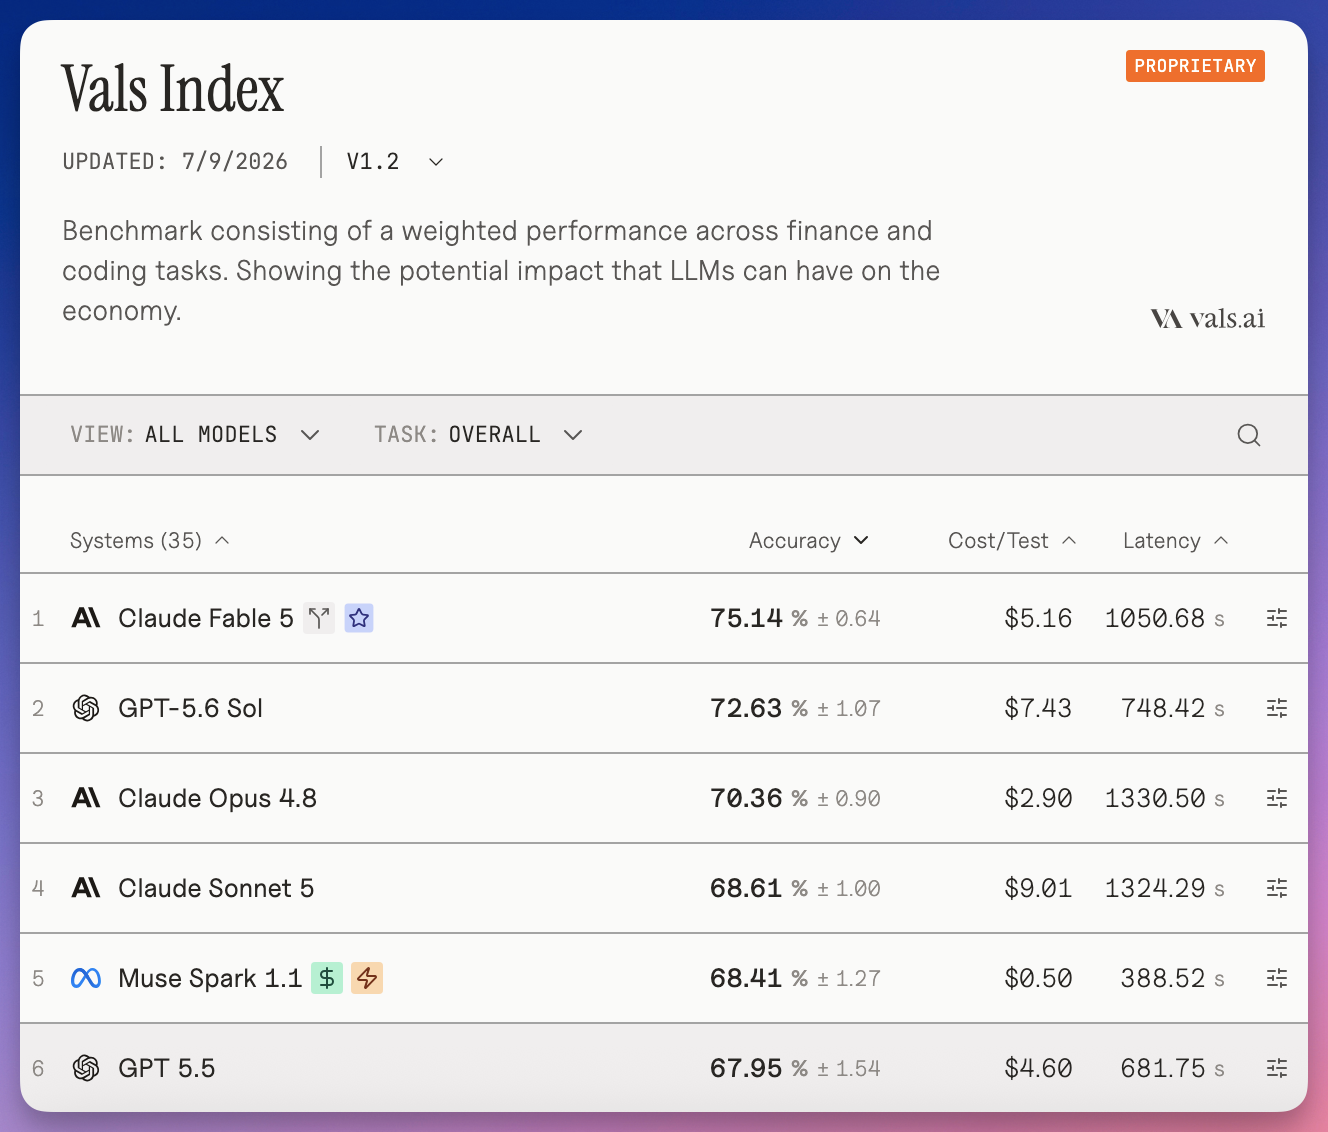Open the search magnifier icon
Screen dimensions: 1328x1132
(1248, 435)
